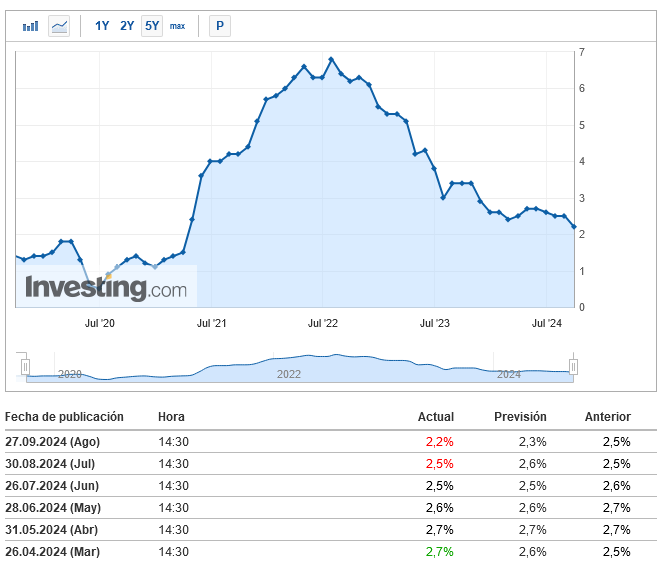
Task: Click the Actual column header
Action: (x=436, y=417)
